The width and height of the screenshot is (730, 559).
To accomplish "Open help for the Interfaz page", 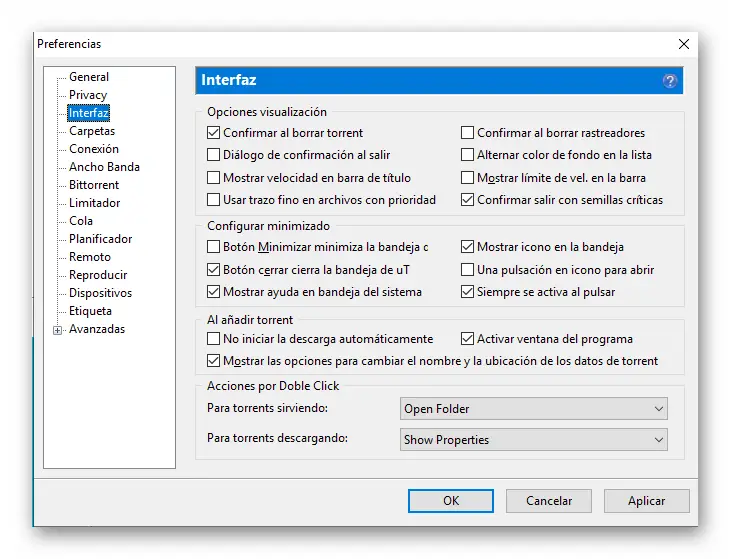I will (669, 81).
